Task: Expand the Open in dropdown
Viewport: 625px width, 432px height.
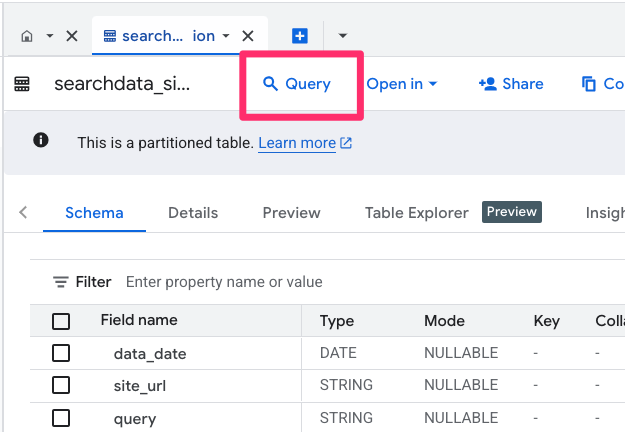Action: pyautogui.click(x=402, y=84)
